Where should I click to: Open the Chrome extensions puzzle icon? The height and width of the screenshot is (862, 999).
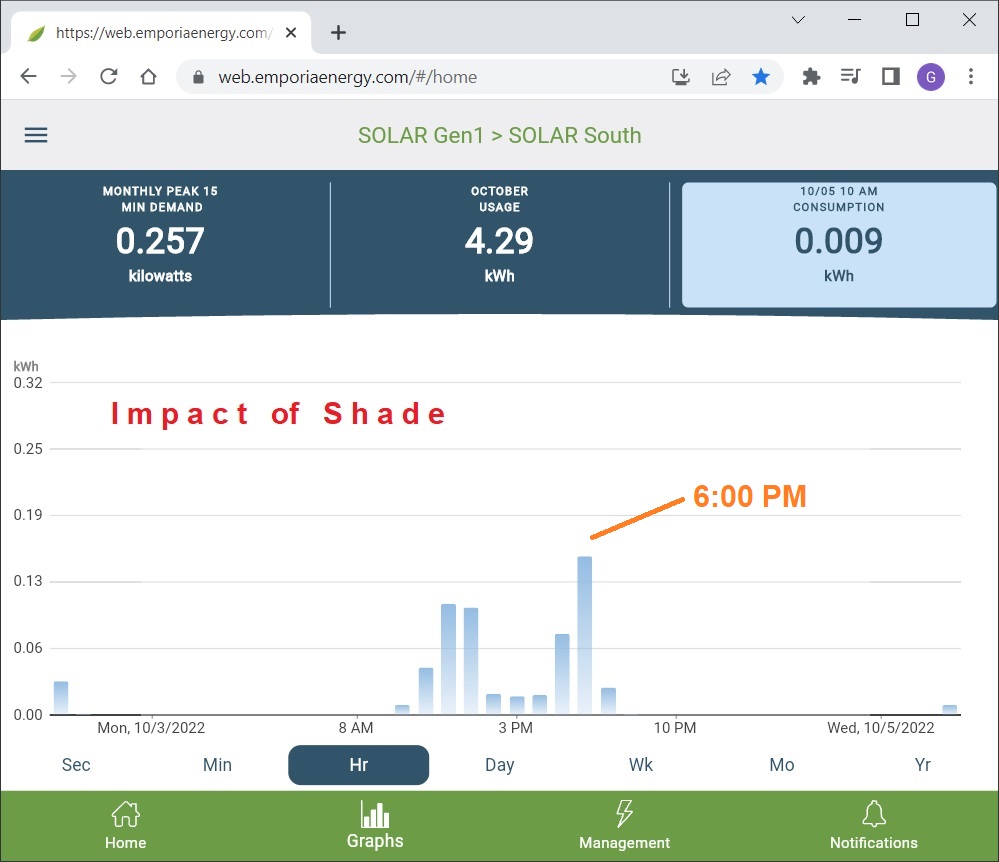point(811,77)
